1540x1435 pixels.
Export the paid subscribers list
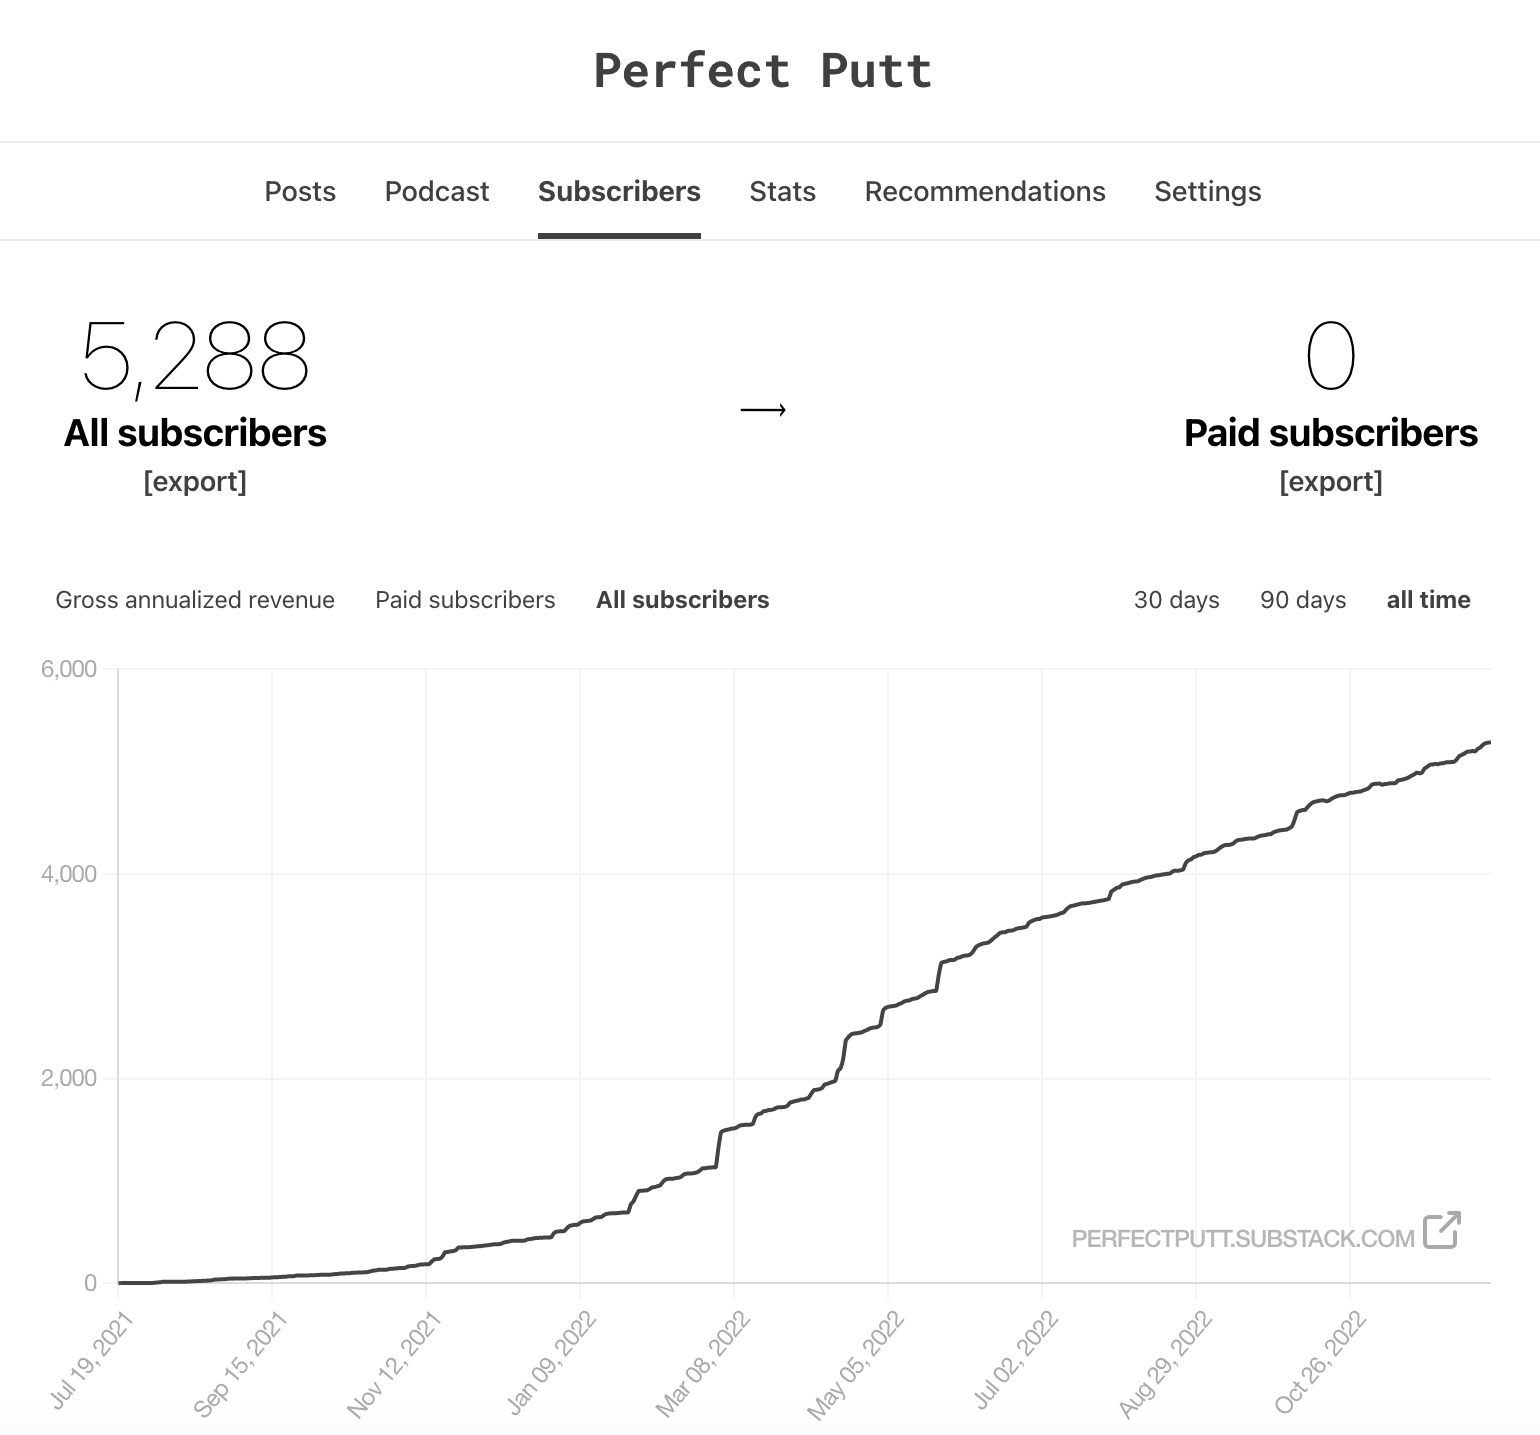tap(1330, 481)
